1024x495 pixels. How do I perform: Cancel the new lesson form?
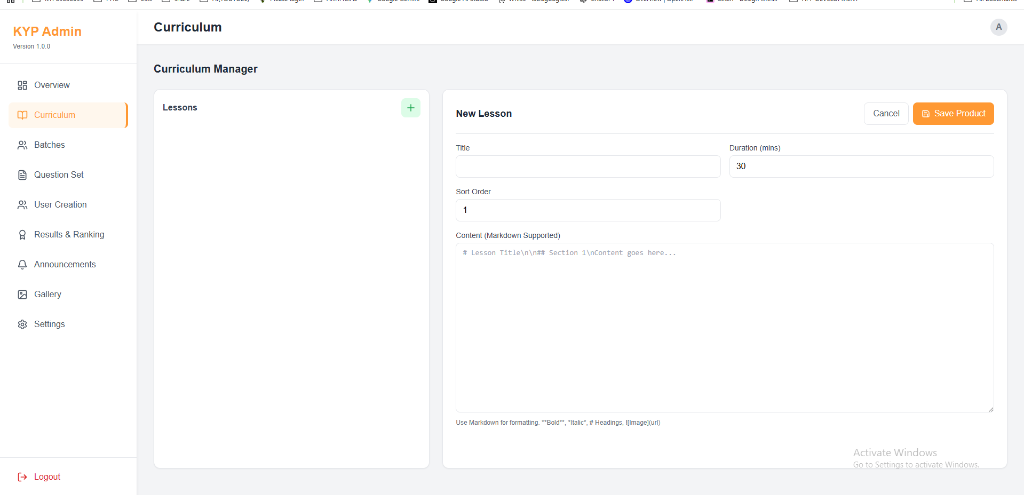tap(886, 114)
